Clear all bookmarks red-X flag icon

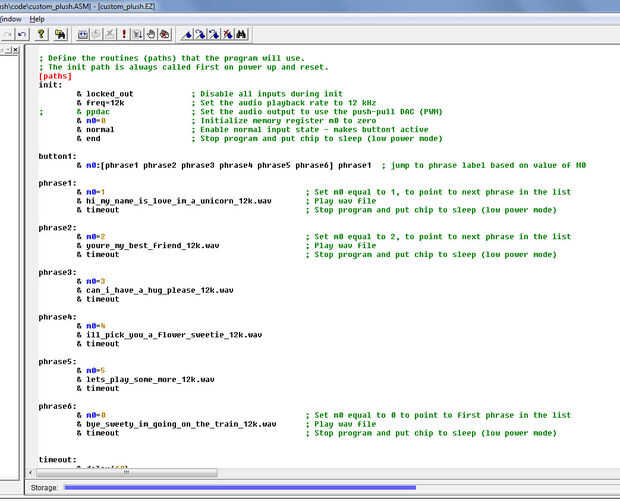point(228,35)
